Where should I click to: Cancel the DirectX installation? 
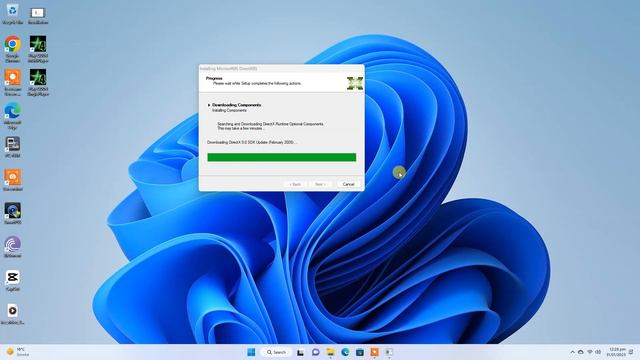(348, 184)
